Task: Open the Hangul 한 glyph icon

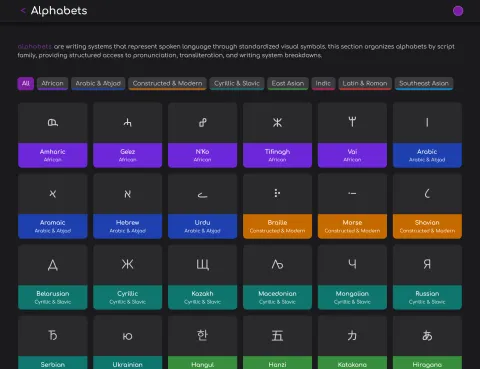Action: (x=203, y=335)
